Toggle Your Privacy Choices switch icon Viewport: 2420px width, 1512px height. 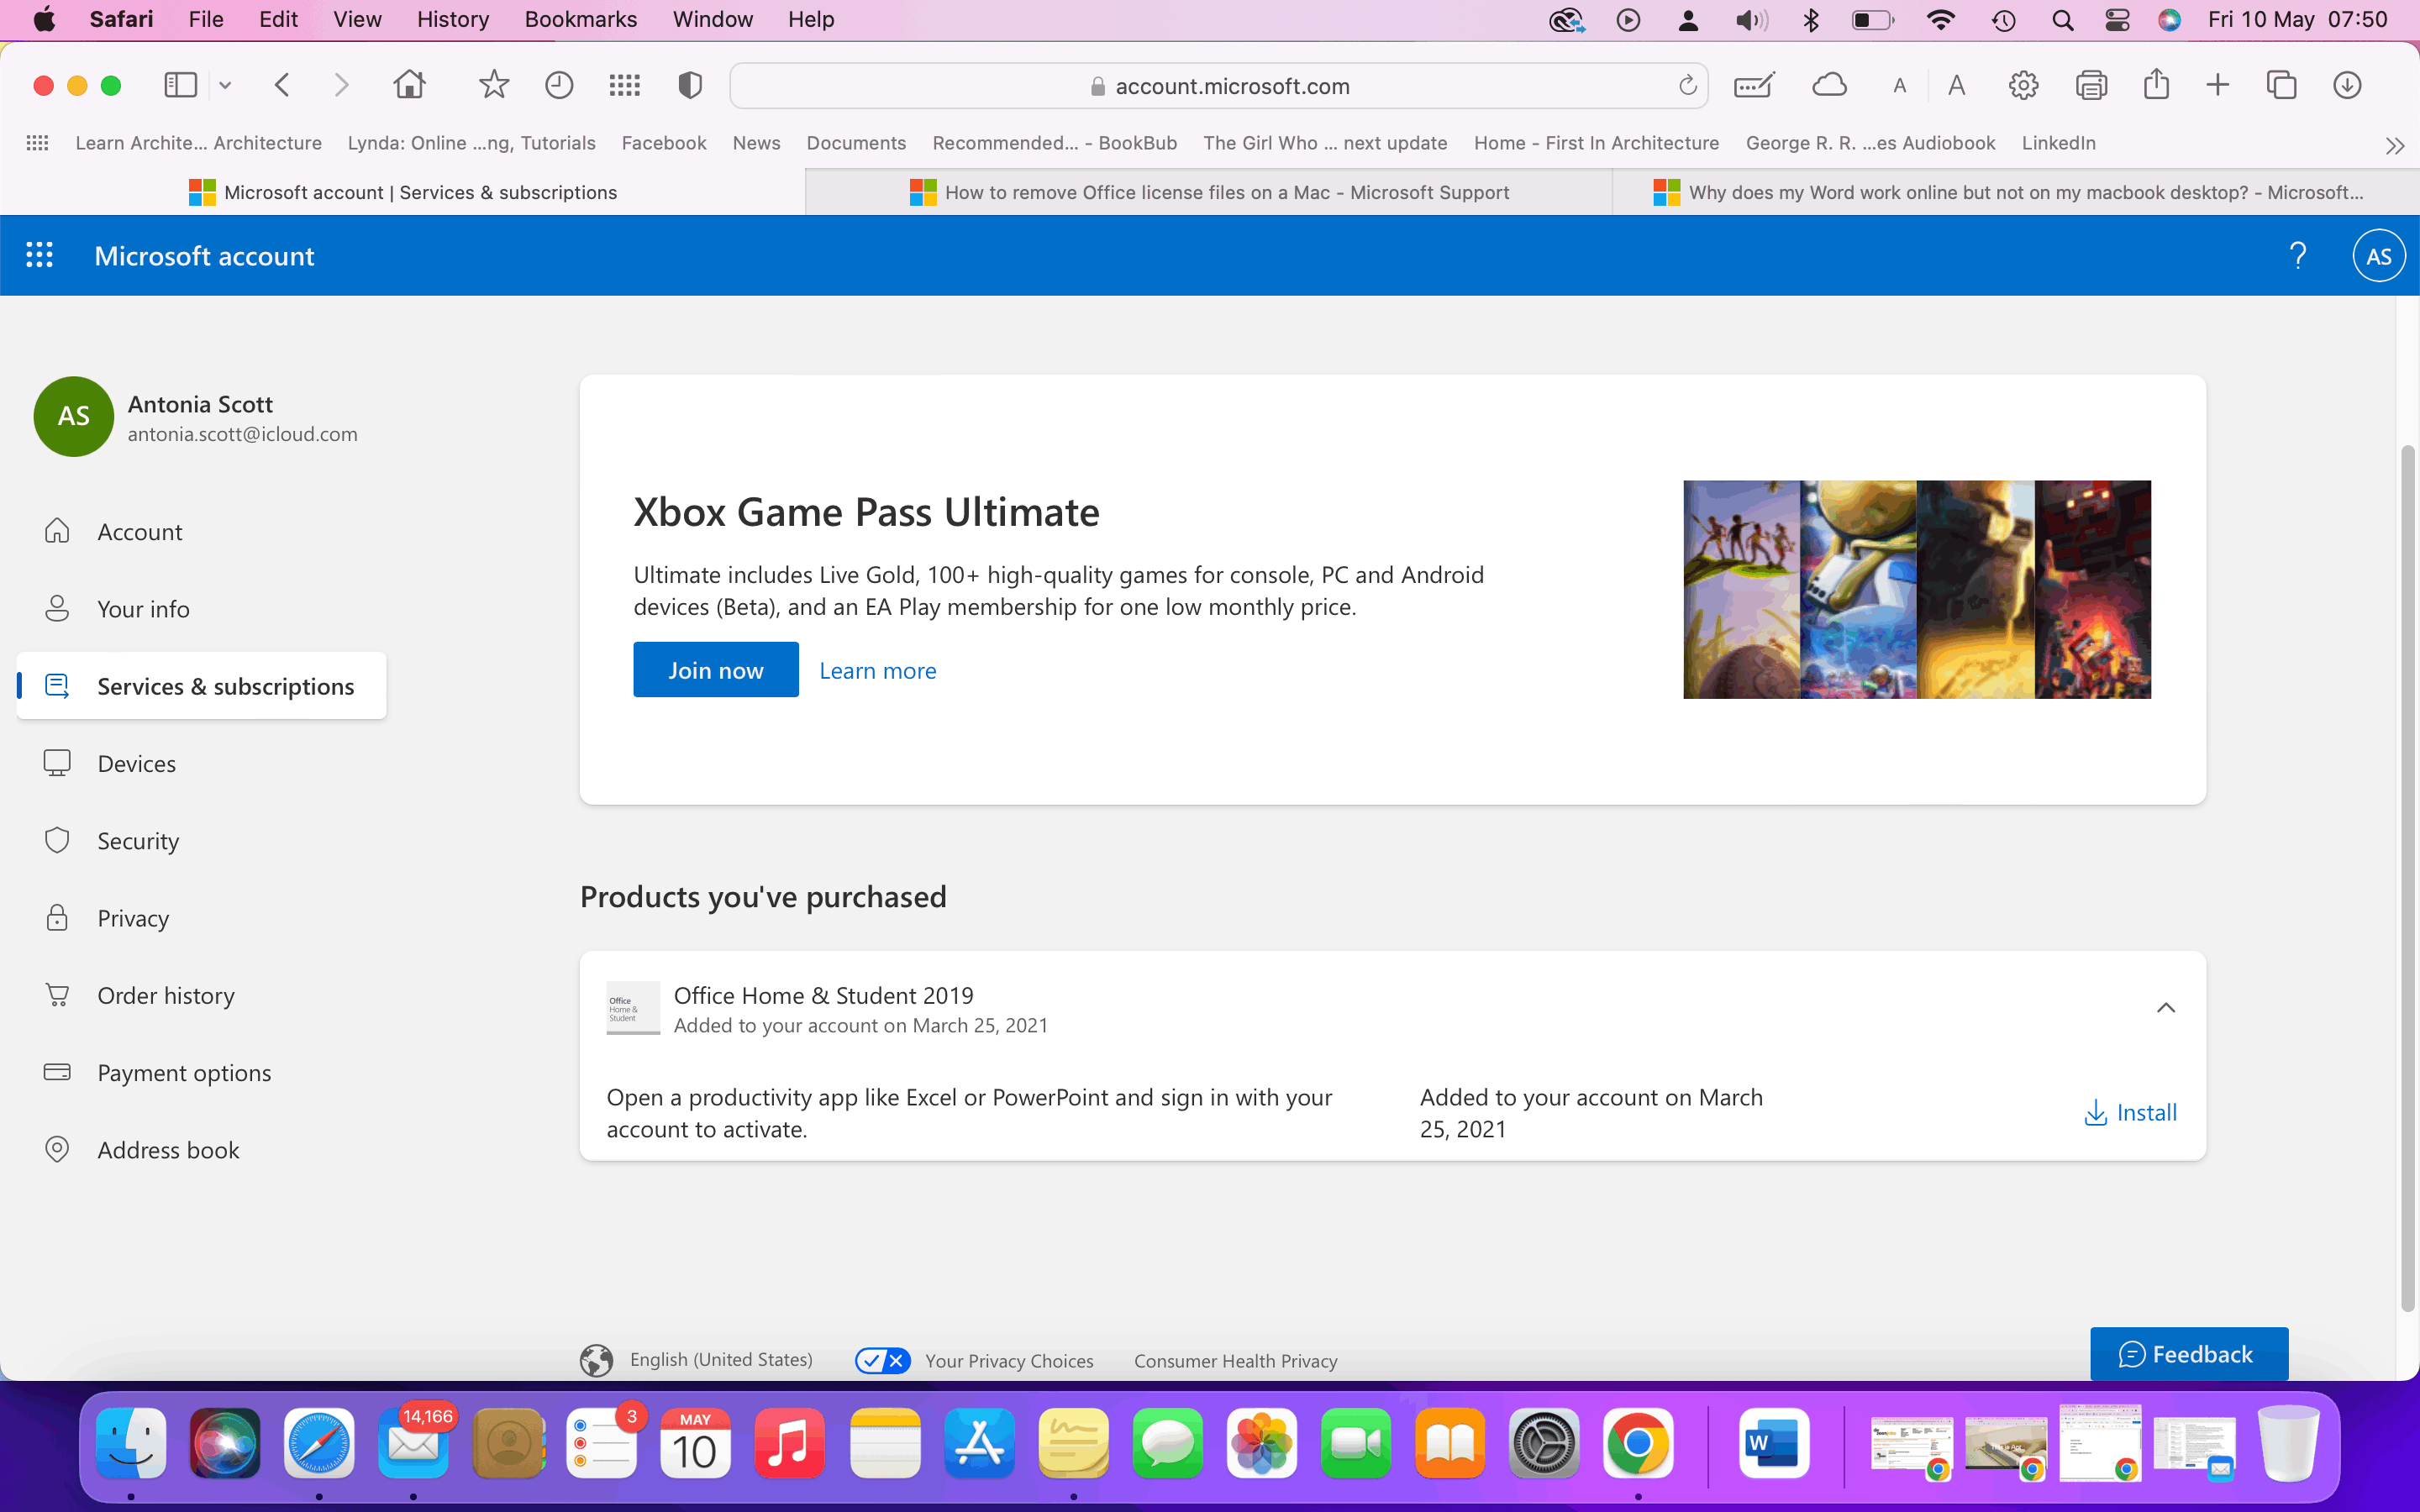coord(882,1360)
